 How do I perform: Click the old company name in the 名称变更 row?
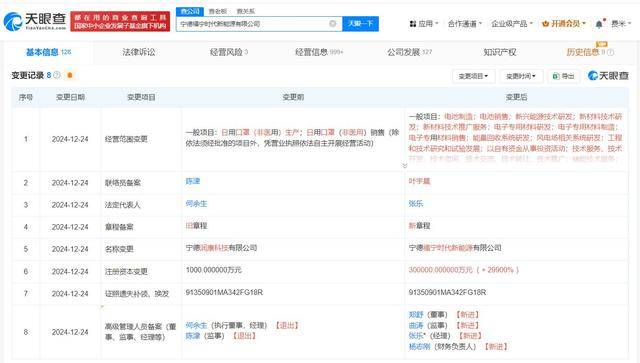(x=221, y=248)
